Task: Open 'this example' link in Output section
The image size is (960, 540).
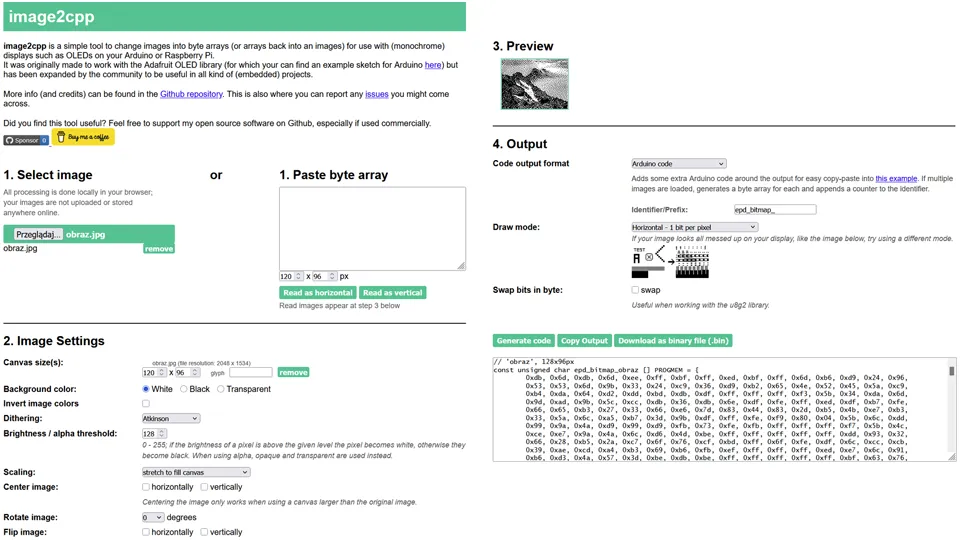Action: pos(896,179)
